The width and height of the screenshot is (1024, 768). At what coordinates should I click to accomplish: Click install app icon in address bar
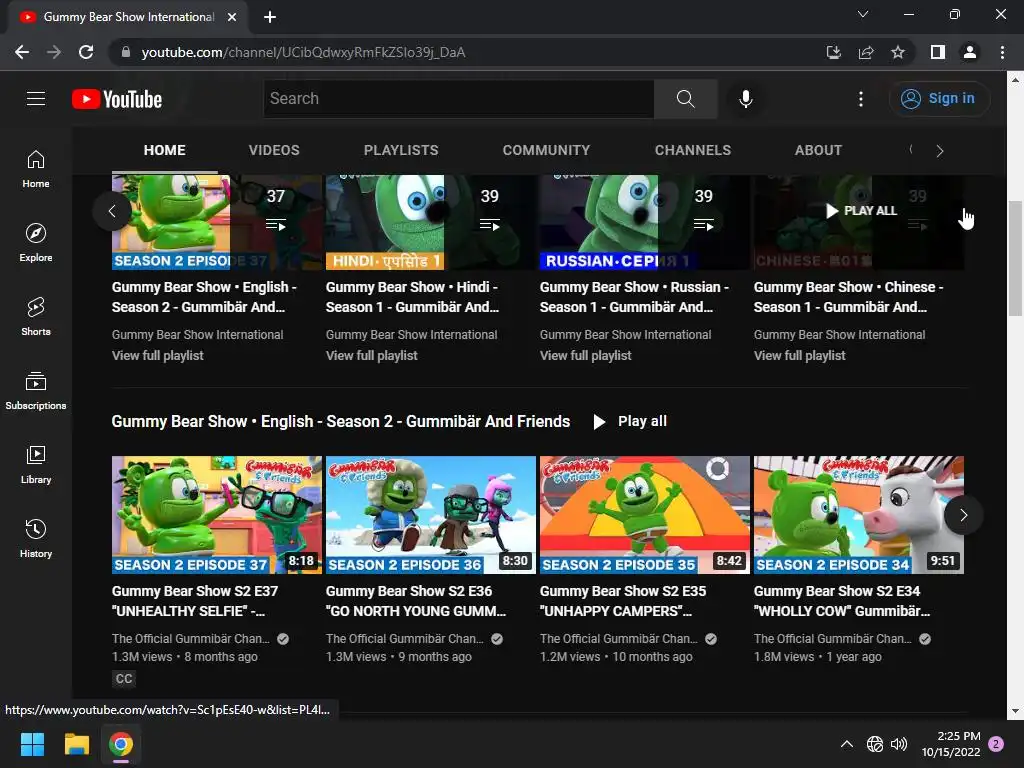pyautogui.click(x=834, y=52)
